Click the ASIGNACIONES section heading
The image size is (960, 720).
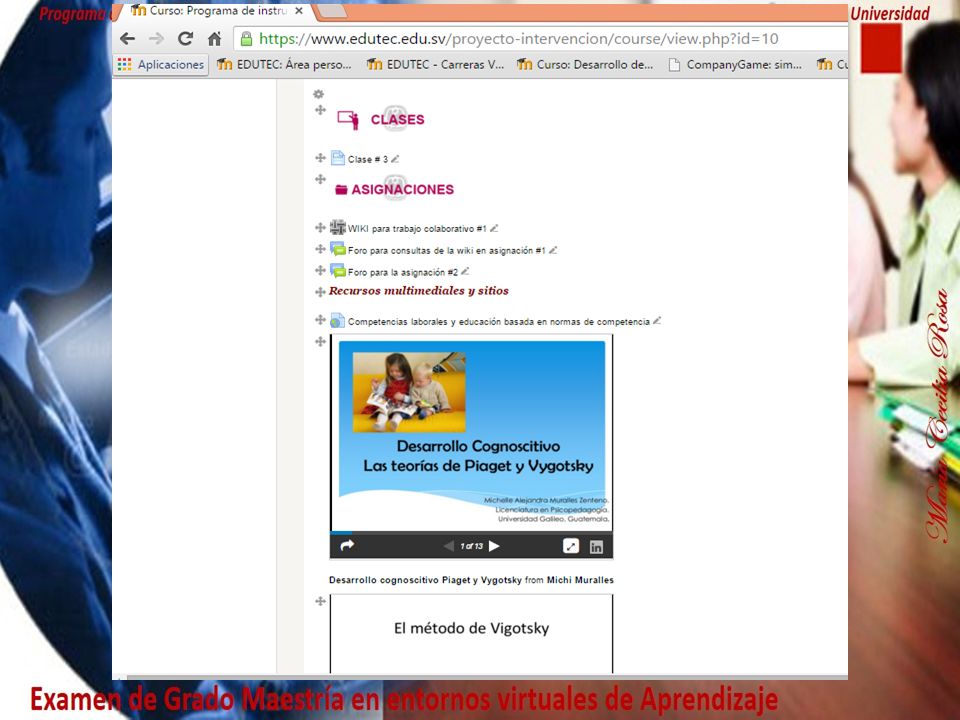(402, 189)
